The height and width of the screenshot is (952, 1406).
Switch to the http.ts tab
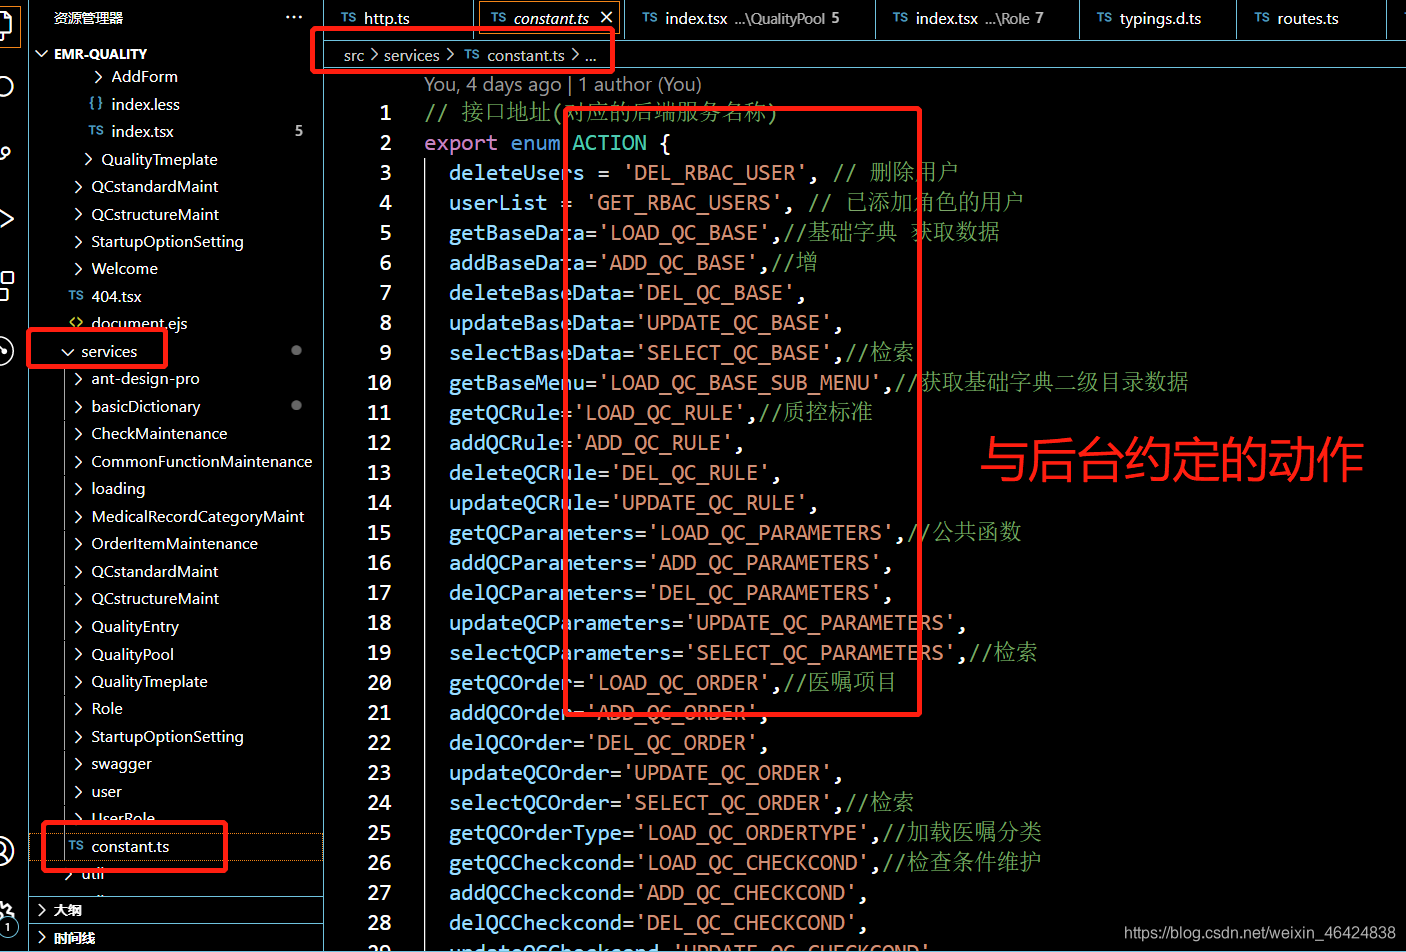tap(387, 18)
